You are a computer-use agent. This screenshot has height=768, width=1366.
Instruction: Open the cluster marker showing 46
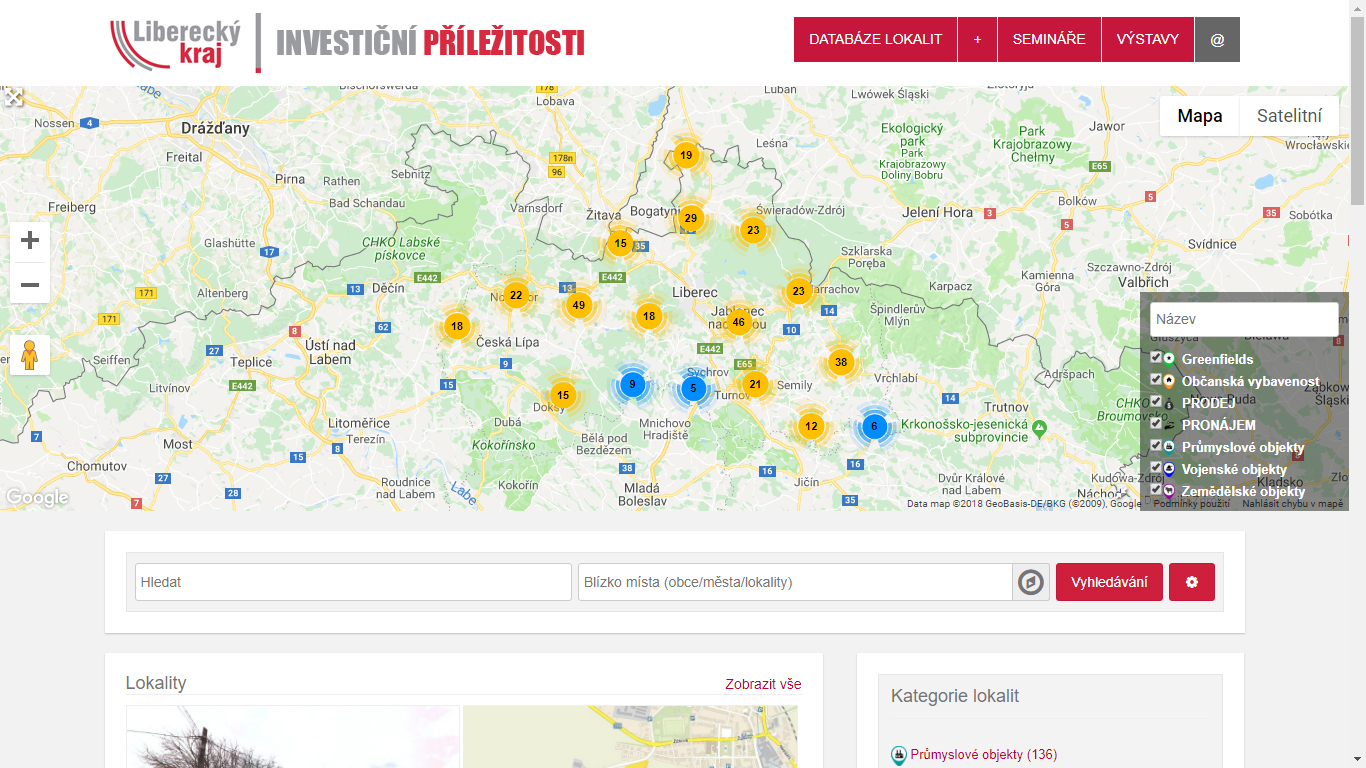pos(738,322)
